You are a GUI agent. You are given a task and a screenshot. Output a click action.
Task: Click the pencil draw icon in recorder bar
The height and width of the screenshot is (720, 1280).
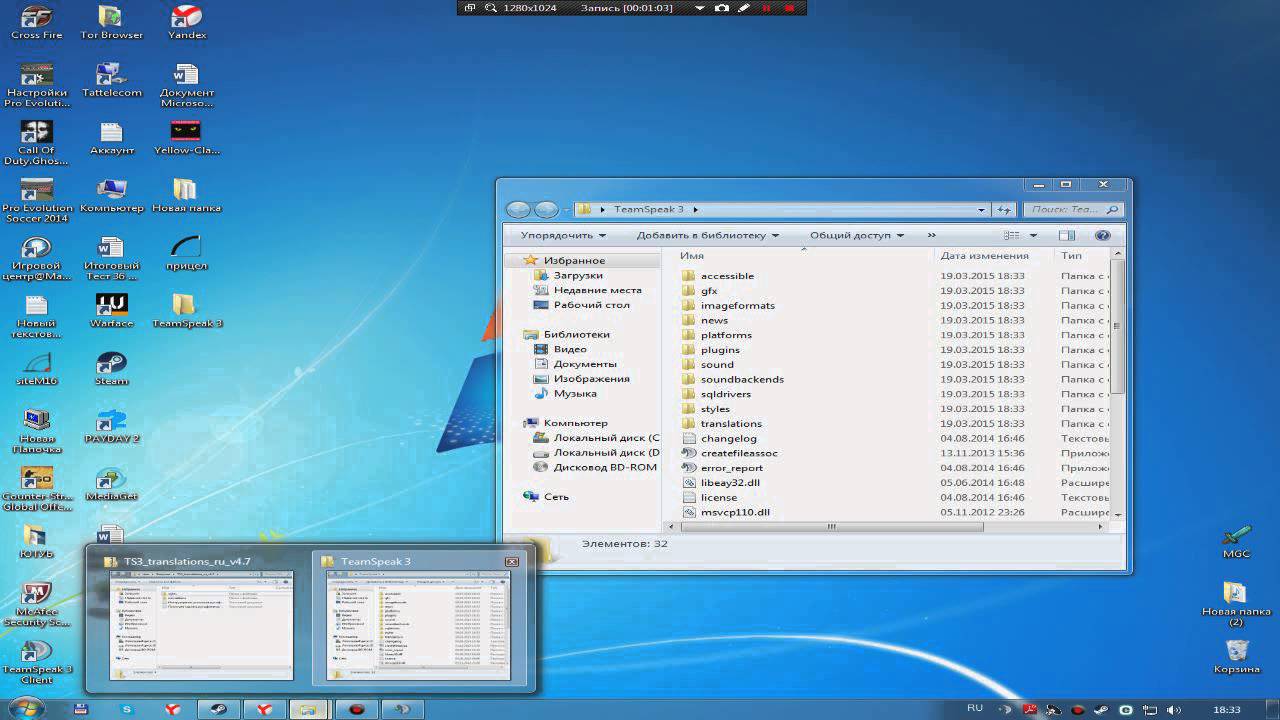[744, 8]
